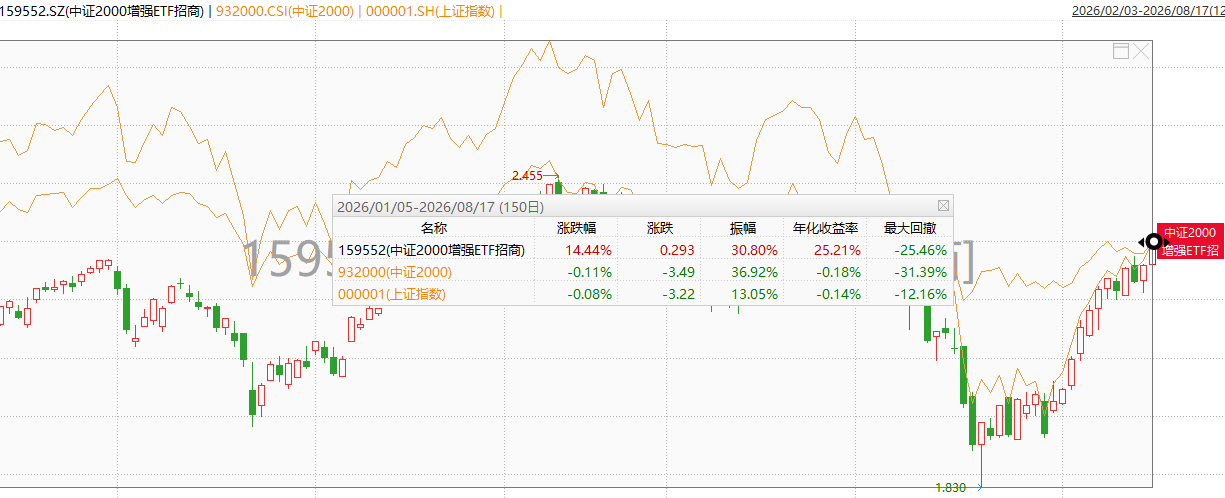Click the chart panel maximize window icon
The image size is (1225, 498).
click(1122, 50)
